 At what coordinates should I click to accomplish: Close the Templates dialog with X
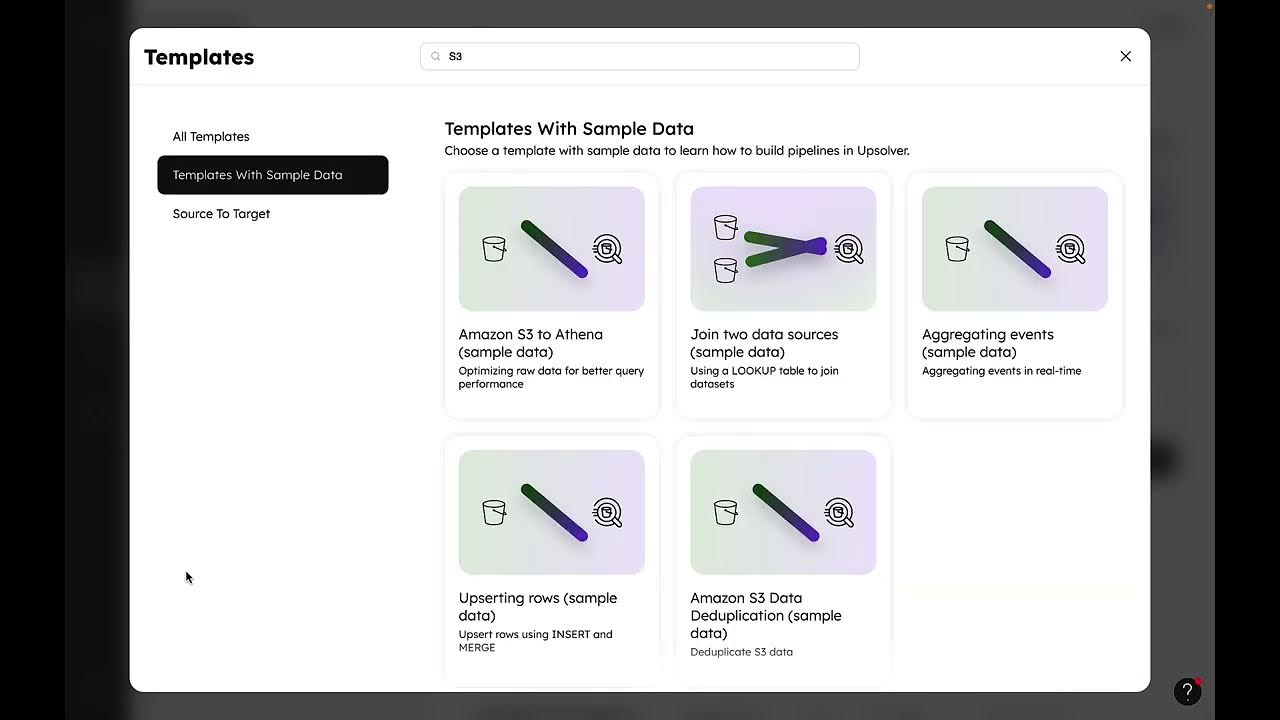point(1125,57)
